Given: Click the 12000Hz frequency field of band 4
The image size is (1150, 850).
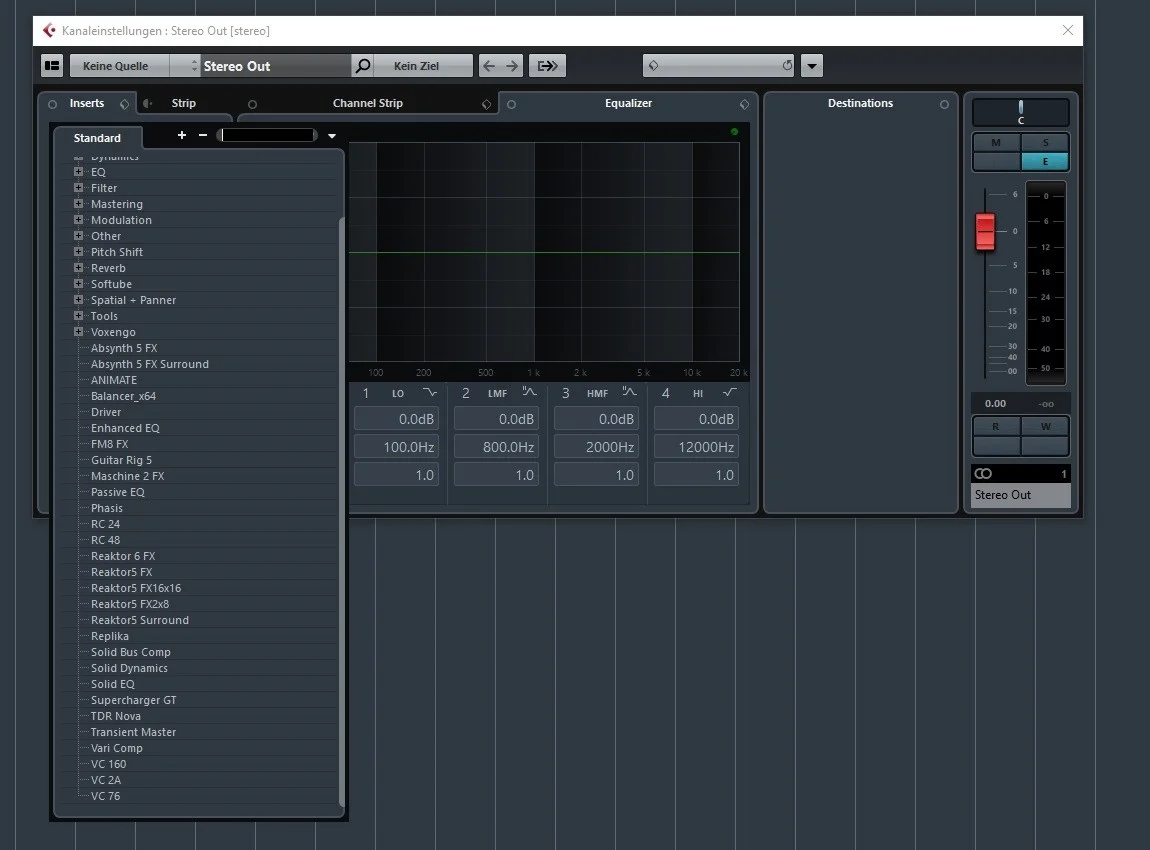Looking at the screenshot, I should (x=696, y=447).
